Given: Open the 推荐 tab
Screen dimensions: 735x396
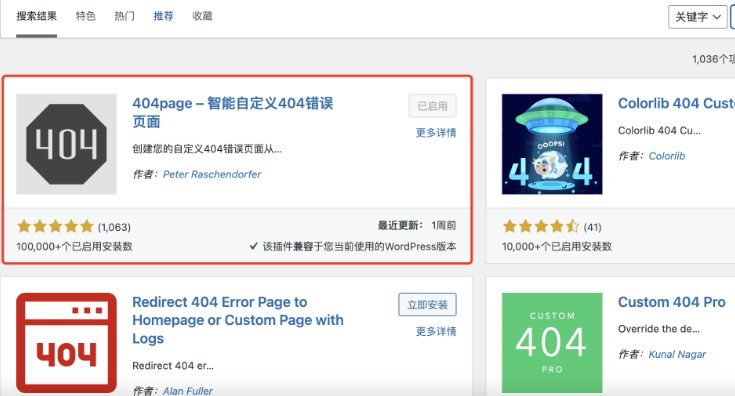Looking at the screenshot, I should [163, 16].
